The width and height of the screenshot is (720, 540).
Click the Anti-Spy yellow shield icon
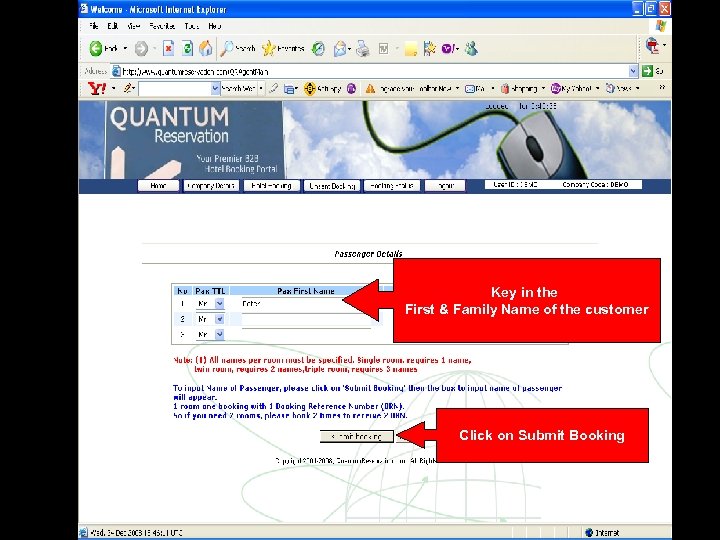pos(310,89)
